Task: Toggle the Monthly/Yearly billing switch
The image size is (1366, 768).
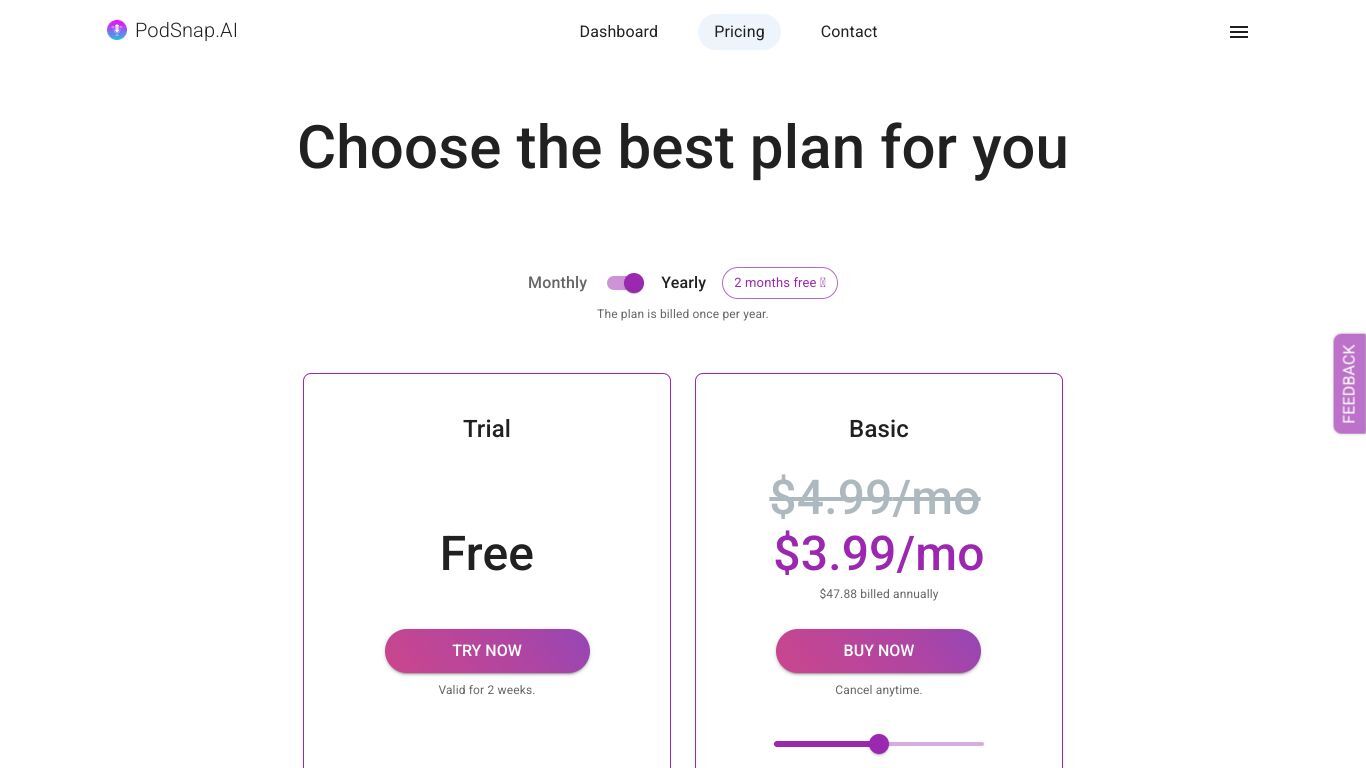Action: click(625, 283)
